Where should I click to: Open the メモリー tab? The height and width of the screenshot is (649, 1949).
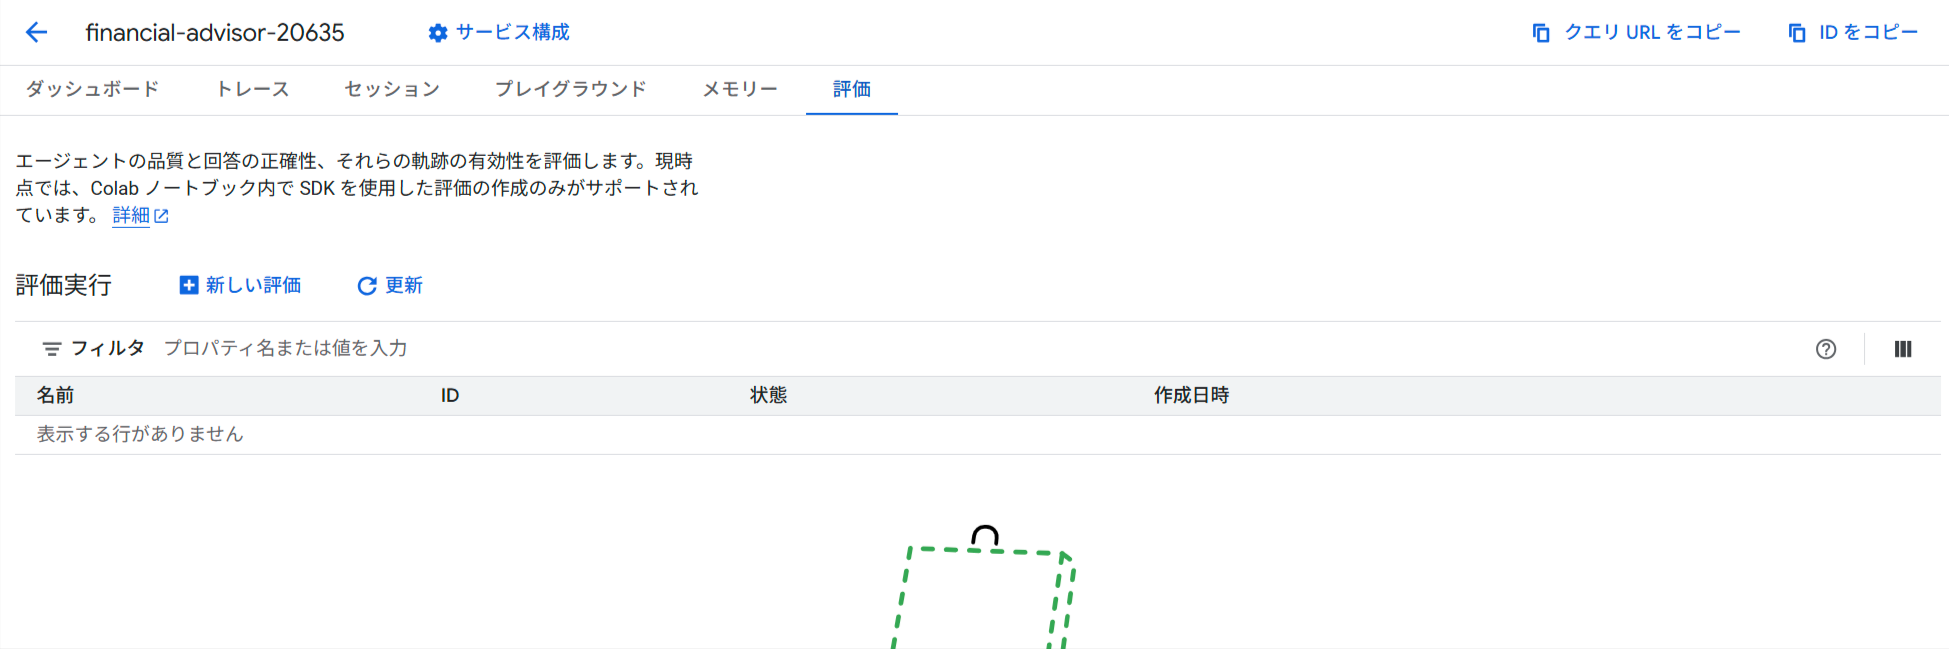(x=740, y=89)
